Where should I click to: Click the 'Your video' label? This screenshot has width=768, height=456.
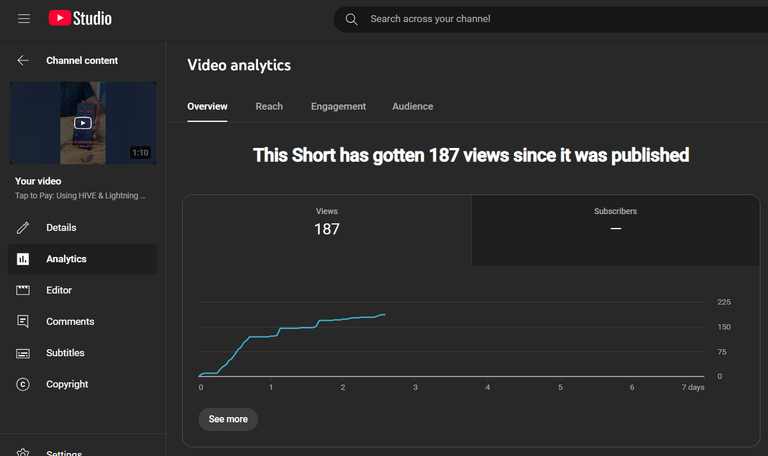pyautogui.click(x=38, y=181)
